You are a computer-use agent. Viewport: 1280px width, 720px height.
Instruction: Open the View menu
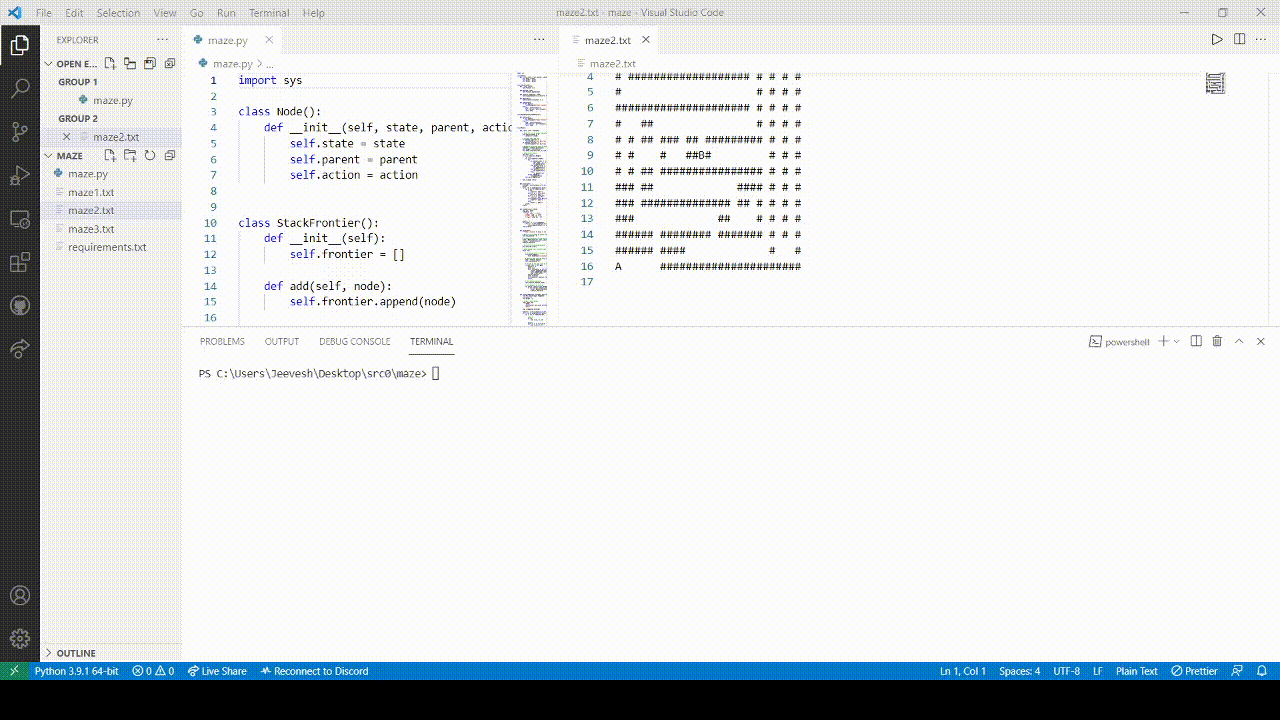pyautogui.click(x=165, y=13)
